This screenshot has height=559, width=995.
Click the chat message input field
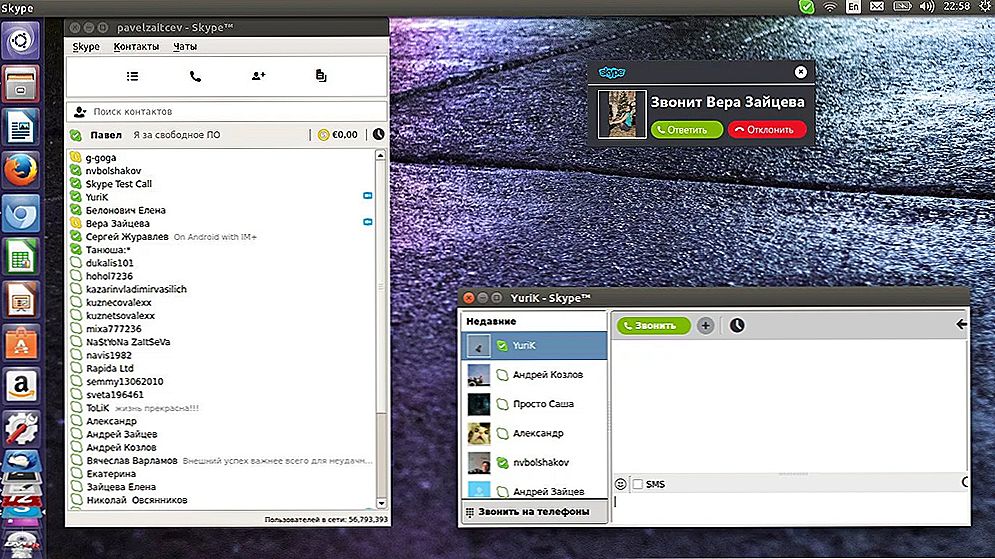pyautogui.click(x=791, y=508)
